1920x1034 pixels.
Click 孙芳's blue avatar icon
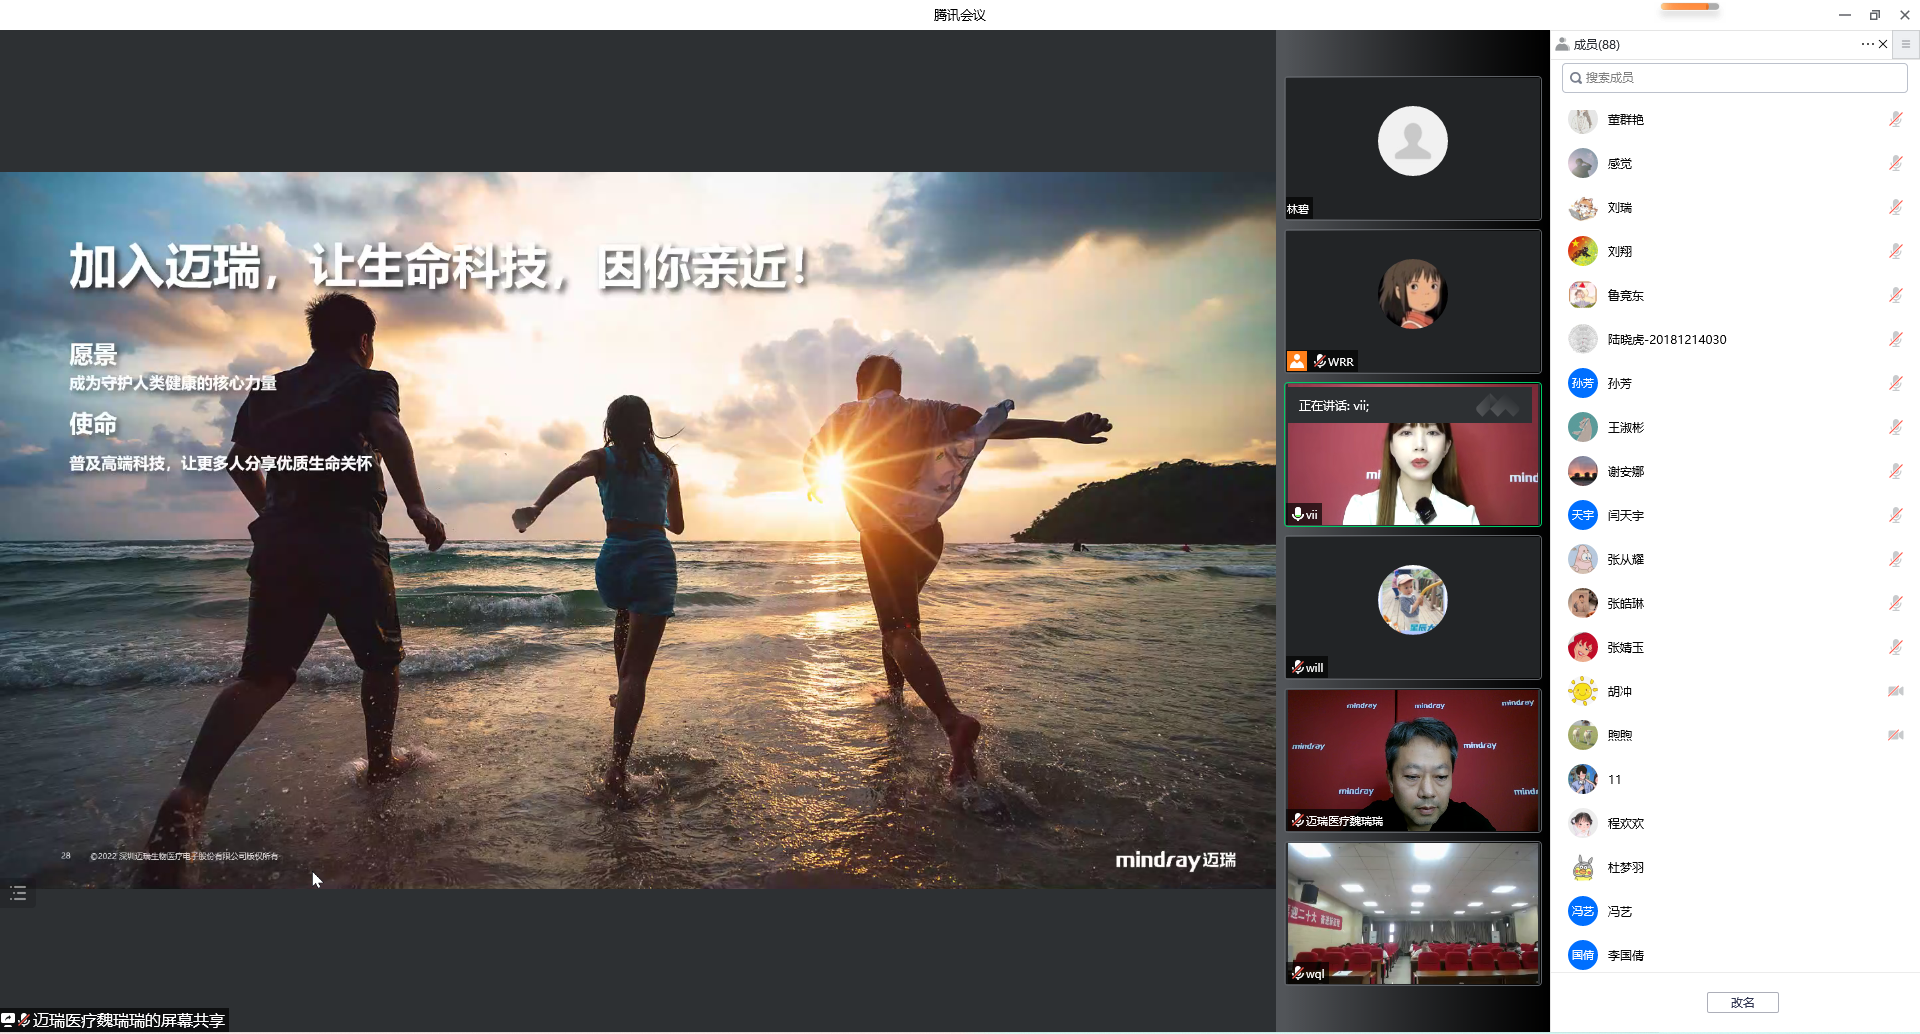click(1582, 384)
